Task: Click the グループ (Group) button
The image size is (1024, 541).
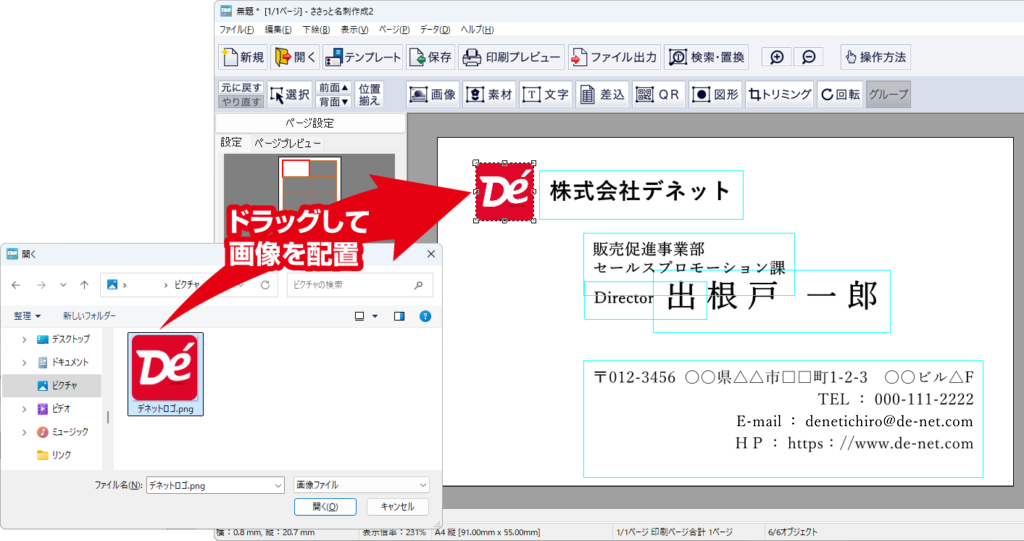Action: click(x=888, y=94)
